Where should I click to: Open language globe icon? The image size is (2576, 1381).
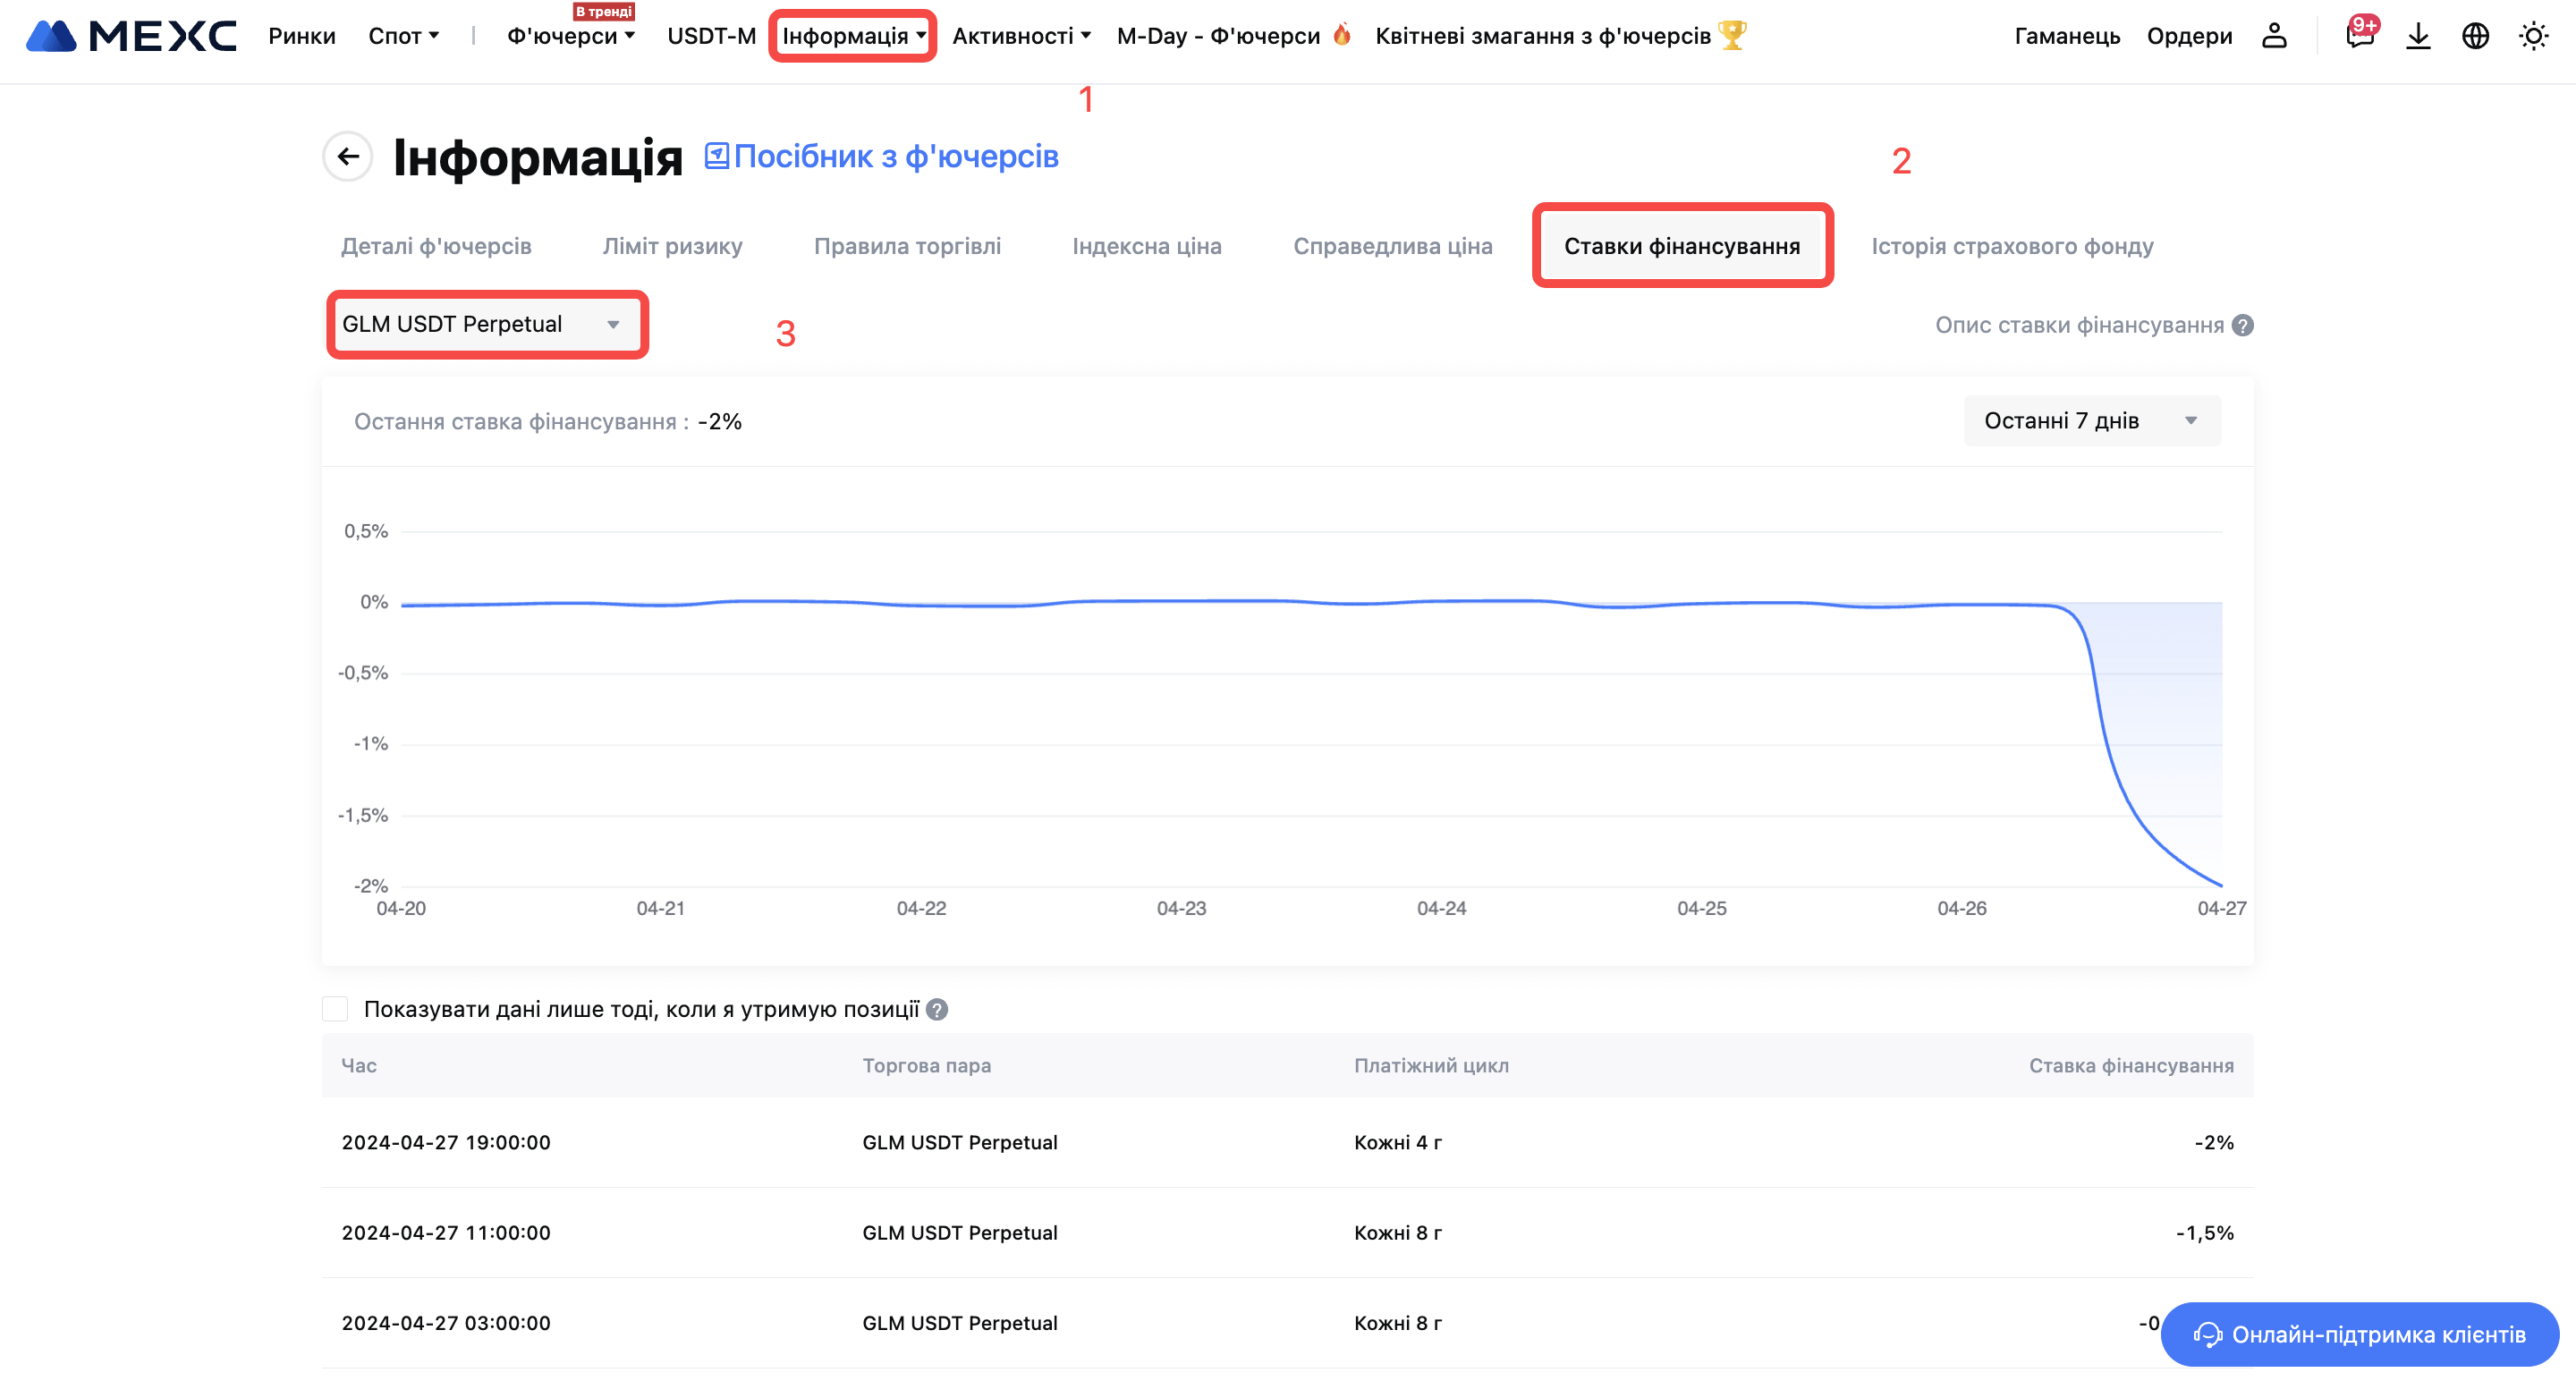pos(2475,36)
